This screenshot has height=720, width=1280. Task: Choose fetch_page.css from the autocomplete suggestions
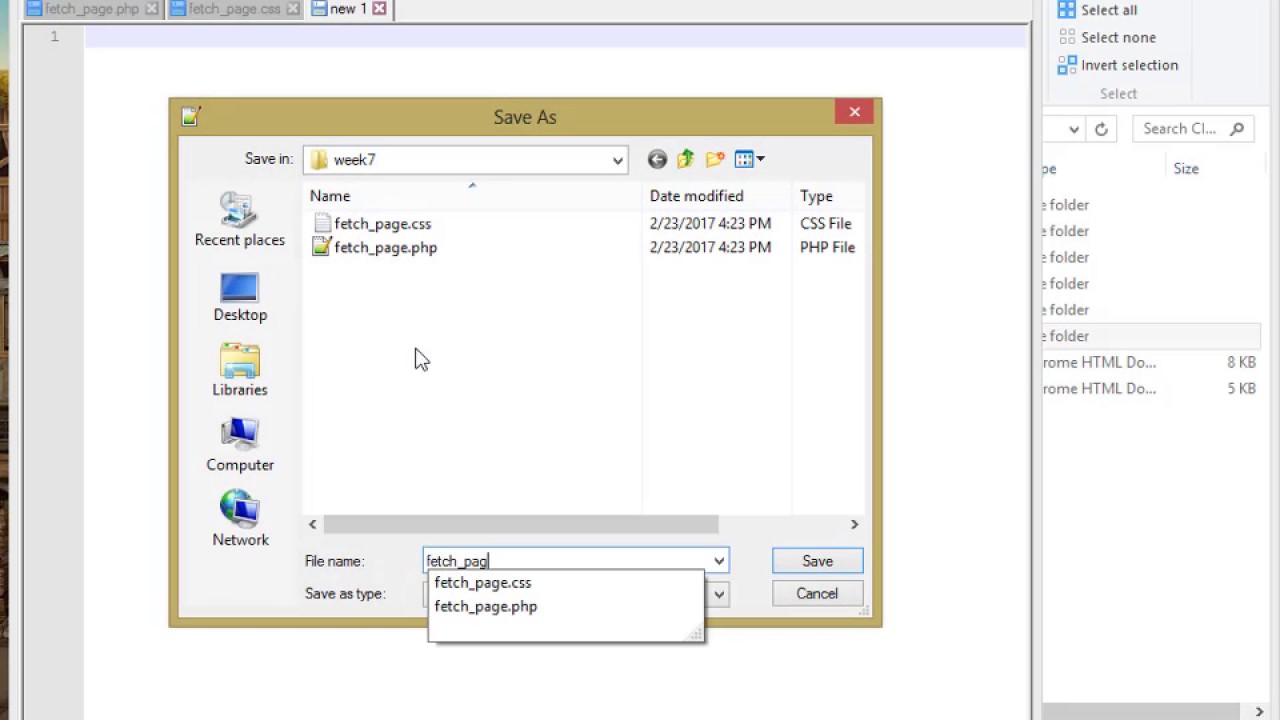coord(483,583)
